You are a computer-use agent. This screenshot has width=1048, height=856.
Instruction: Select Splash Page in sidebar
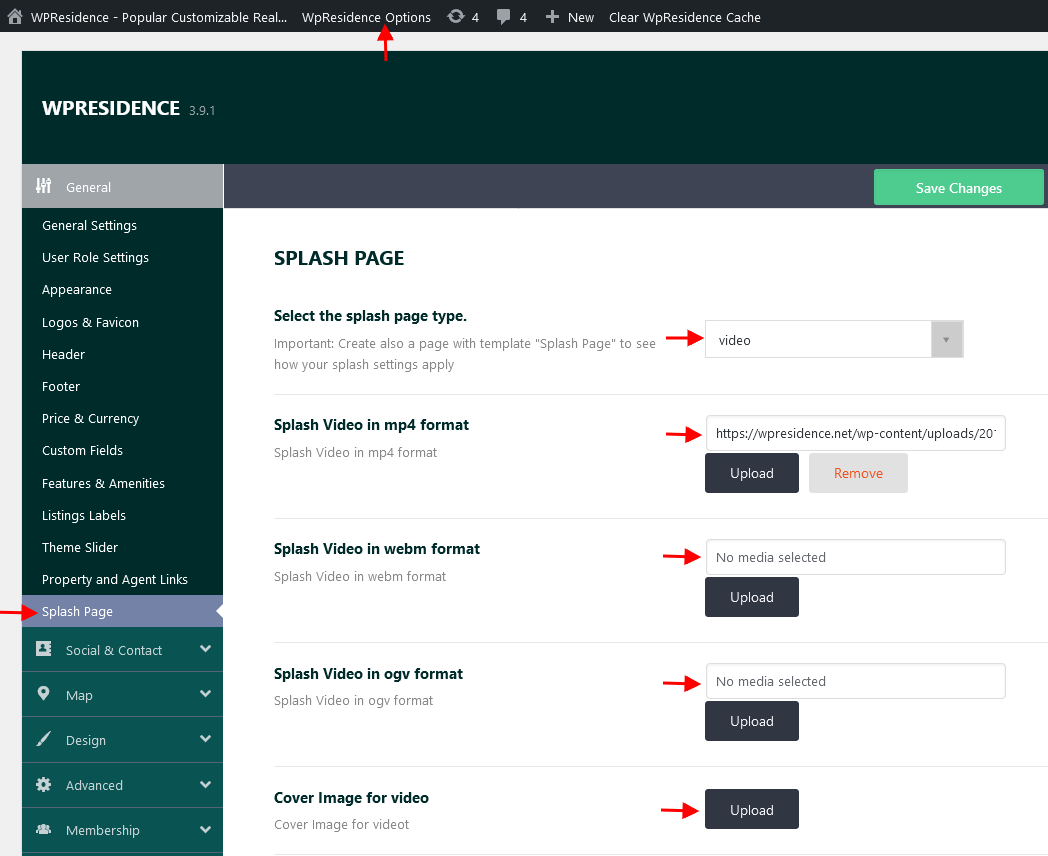(x=122, y=611)
